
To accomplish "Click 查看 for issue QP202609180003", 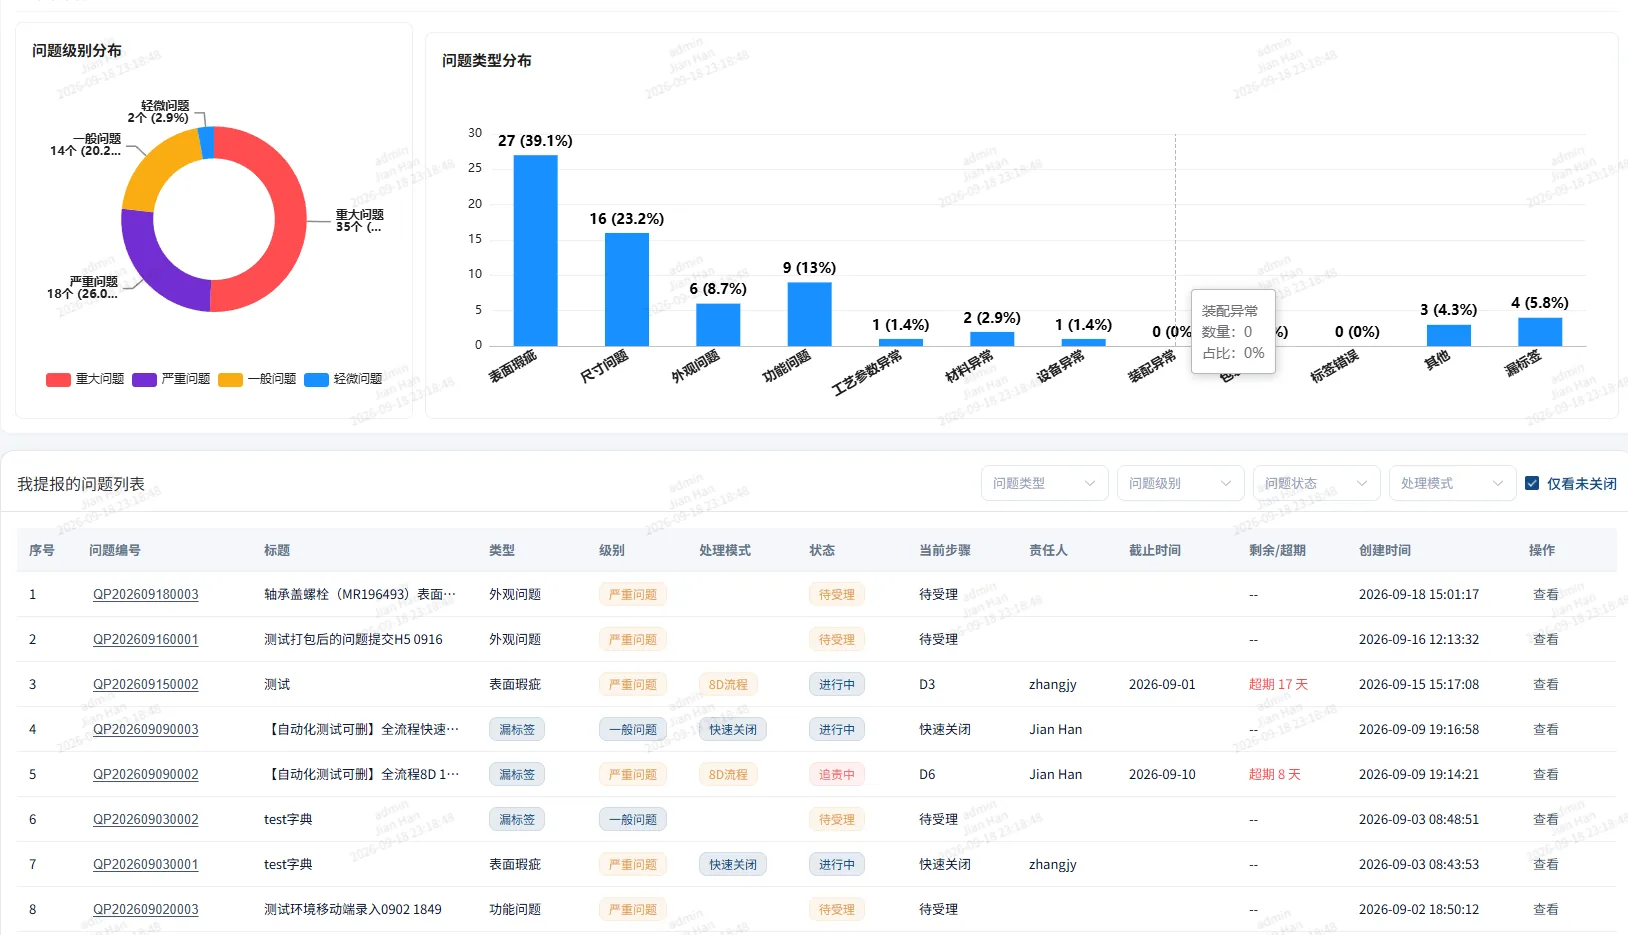I will (x=1545, y=594).
